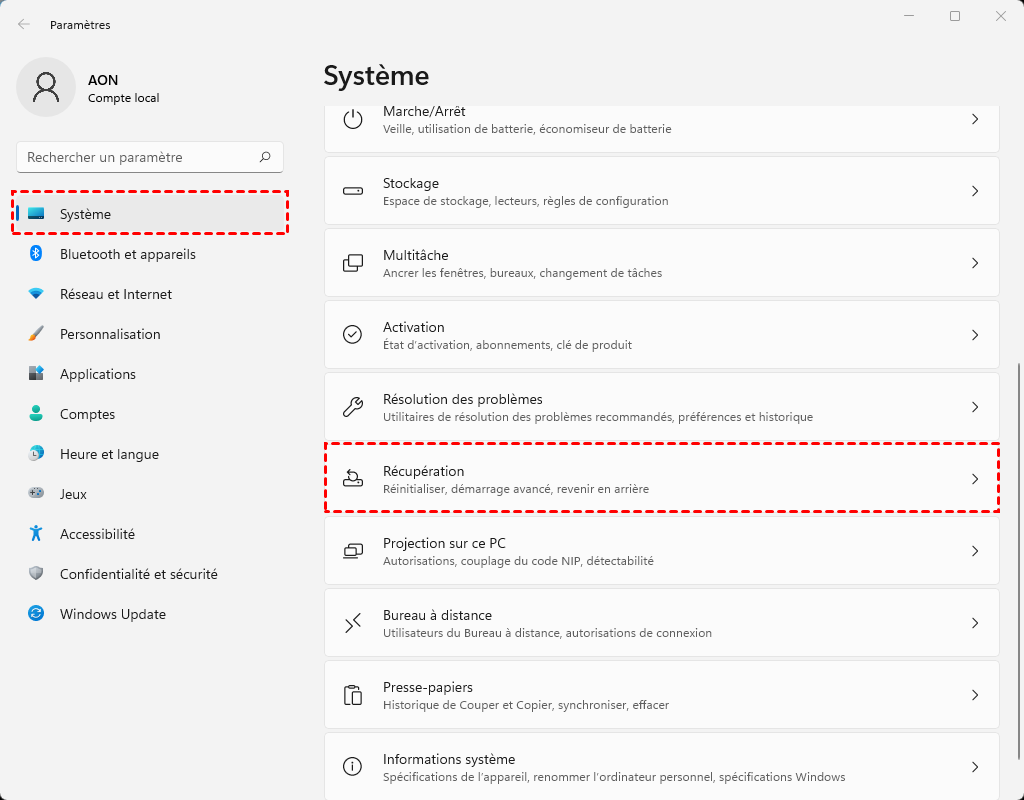Open Réseau et Internet settings section

pos(115,294)
